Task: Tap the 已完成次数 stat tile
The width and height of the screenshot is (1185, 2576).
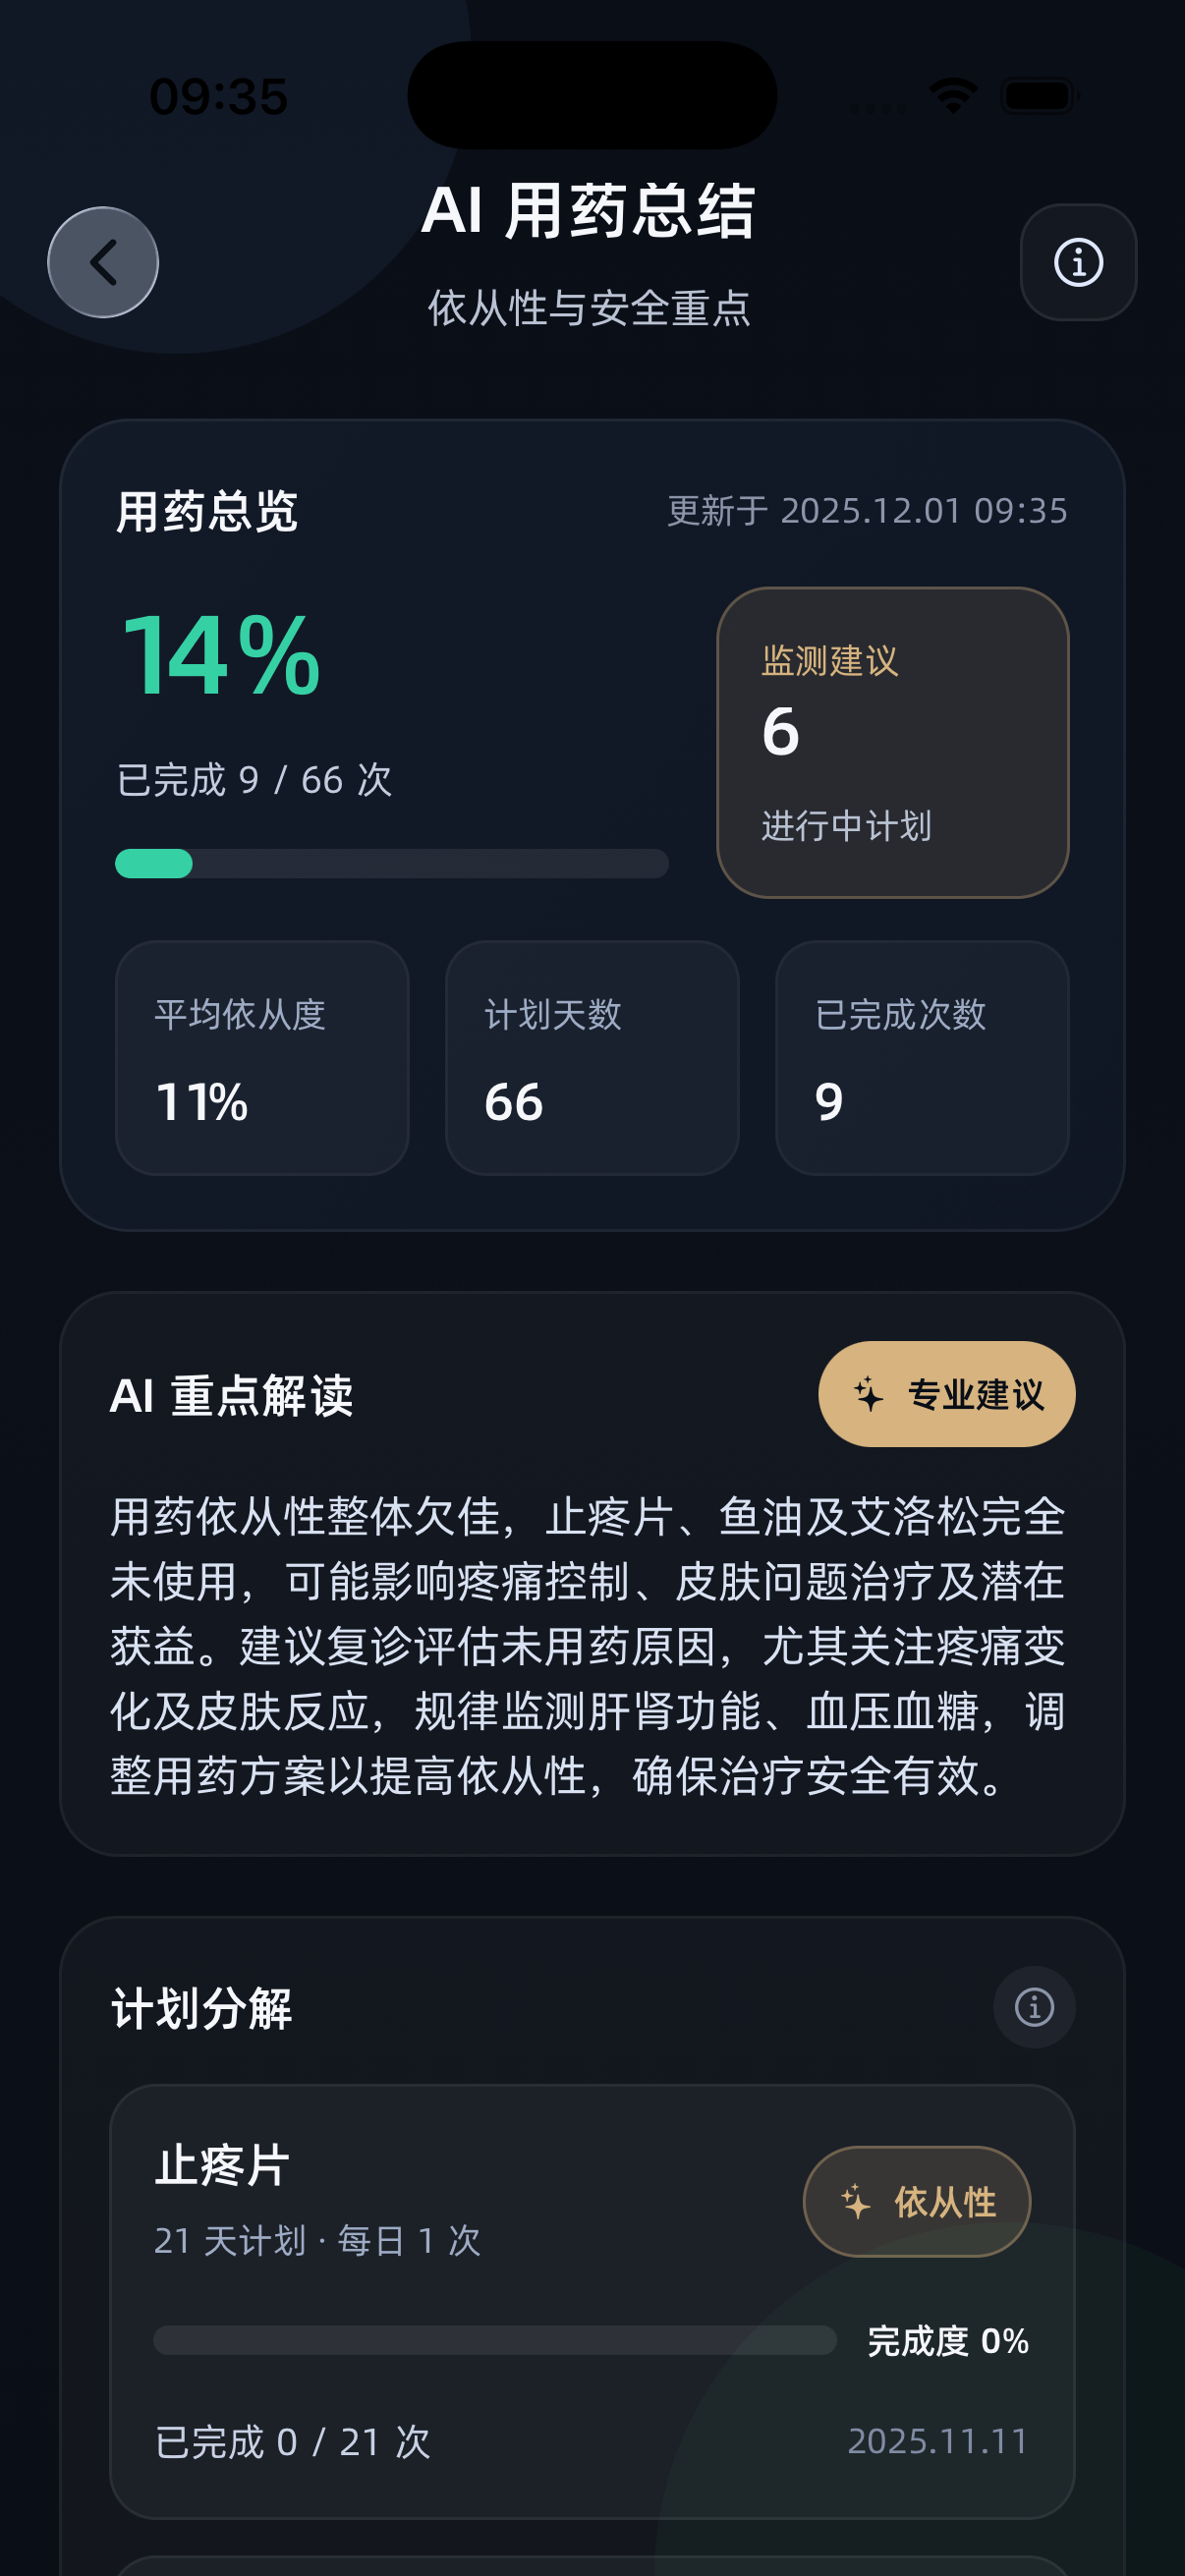Action: [921, 1057]
